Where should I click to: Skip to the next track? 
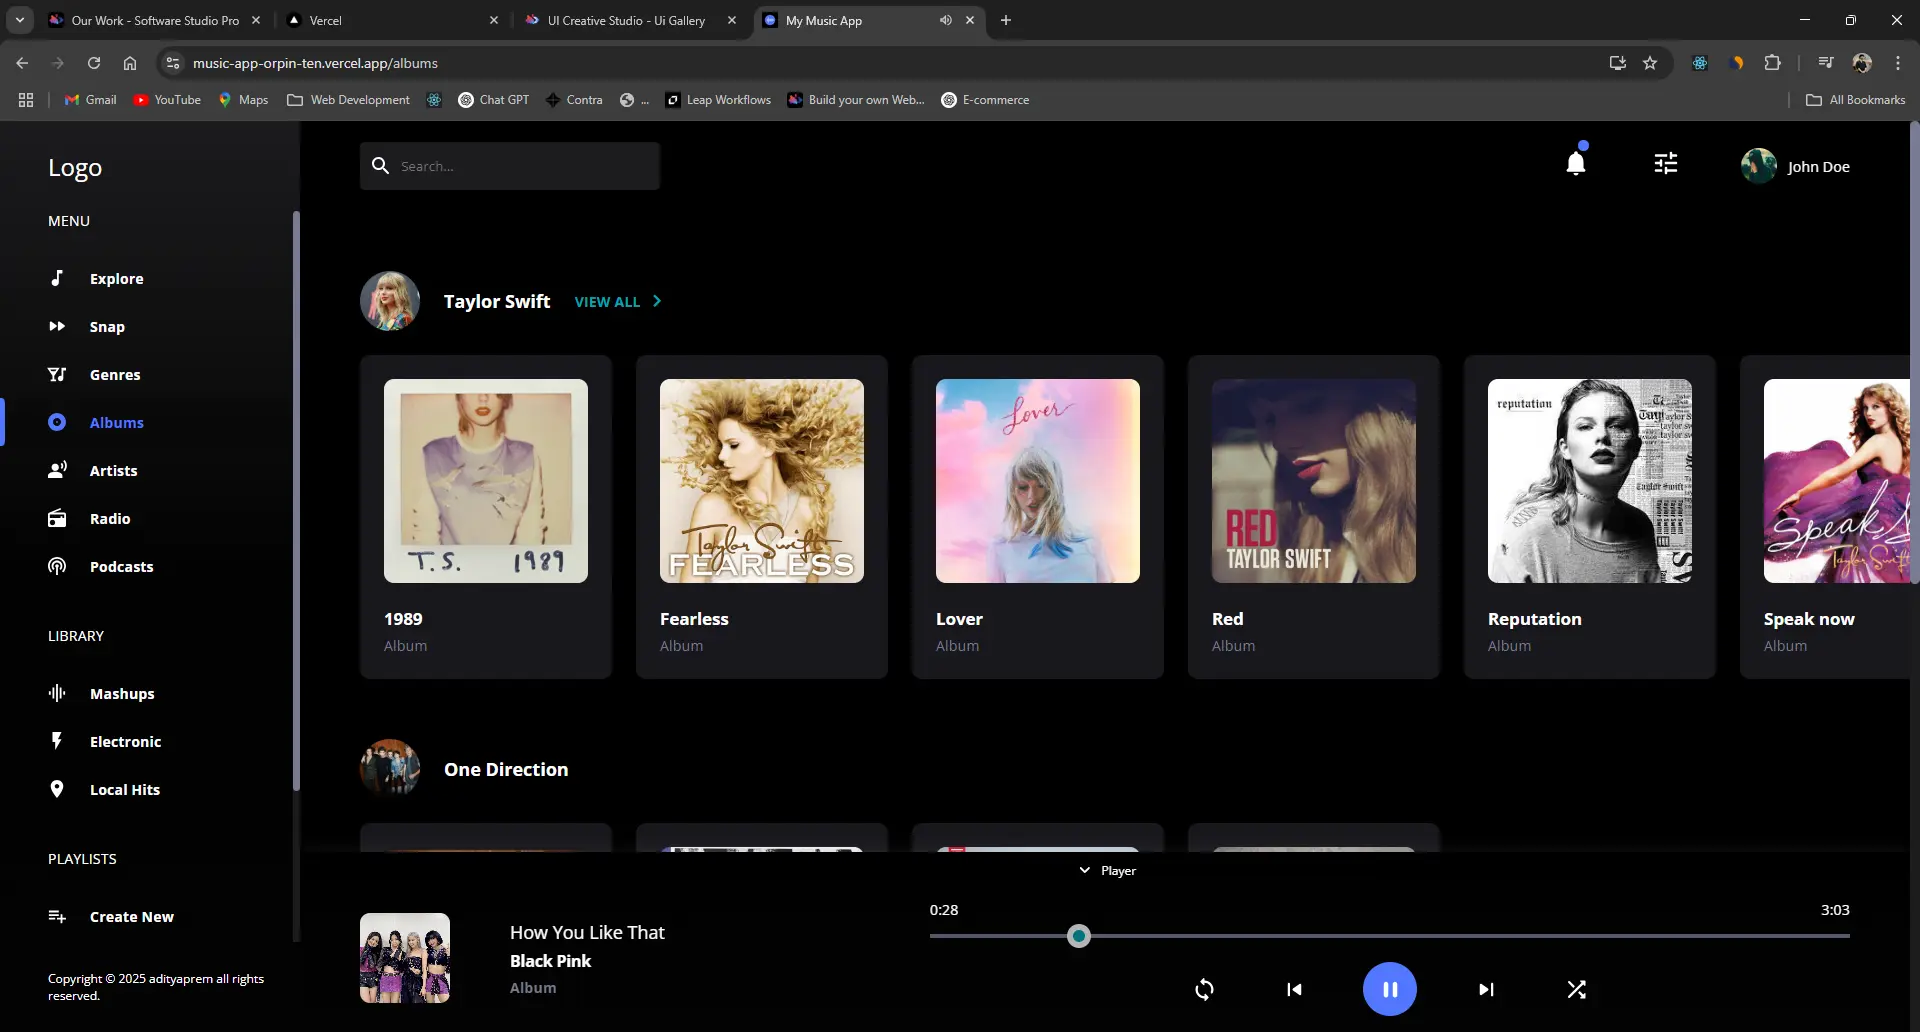pyautogui.click(x=1486, y=989)
